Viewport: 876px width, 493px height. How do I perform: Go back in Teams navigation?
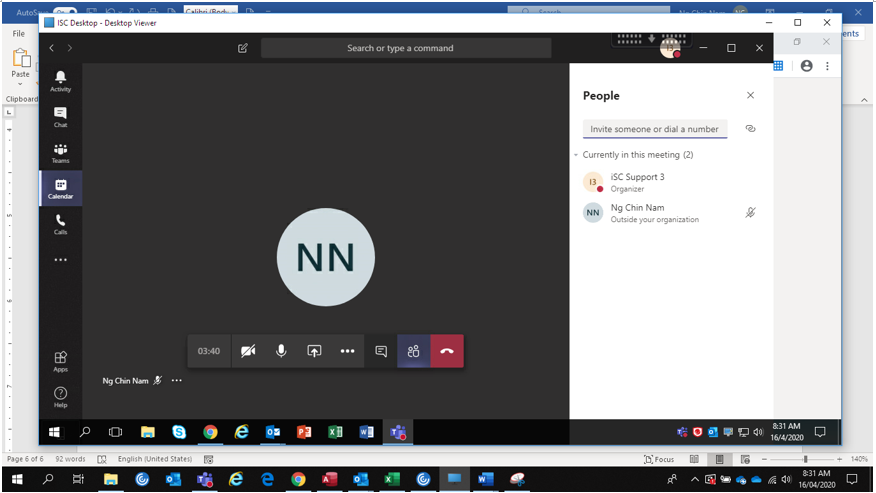pyautogui.click(x=51, y=48)
